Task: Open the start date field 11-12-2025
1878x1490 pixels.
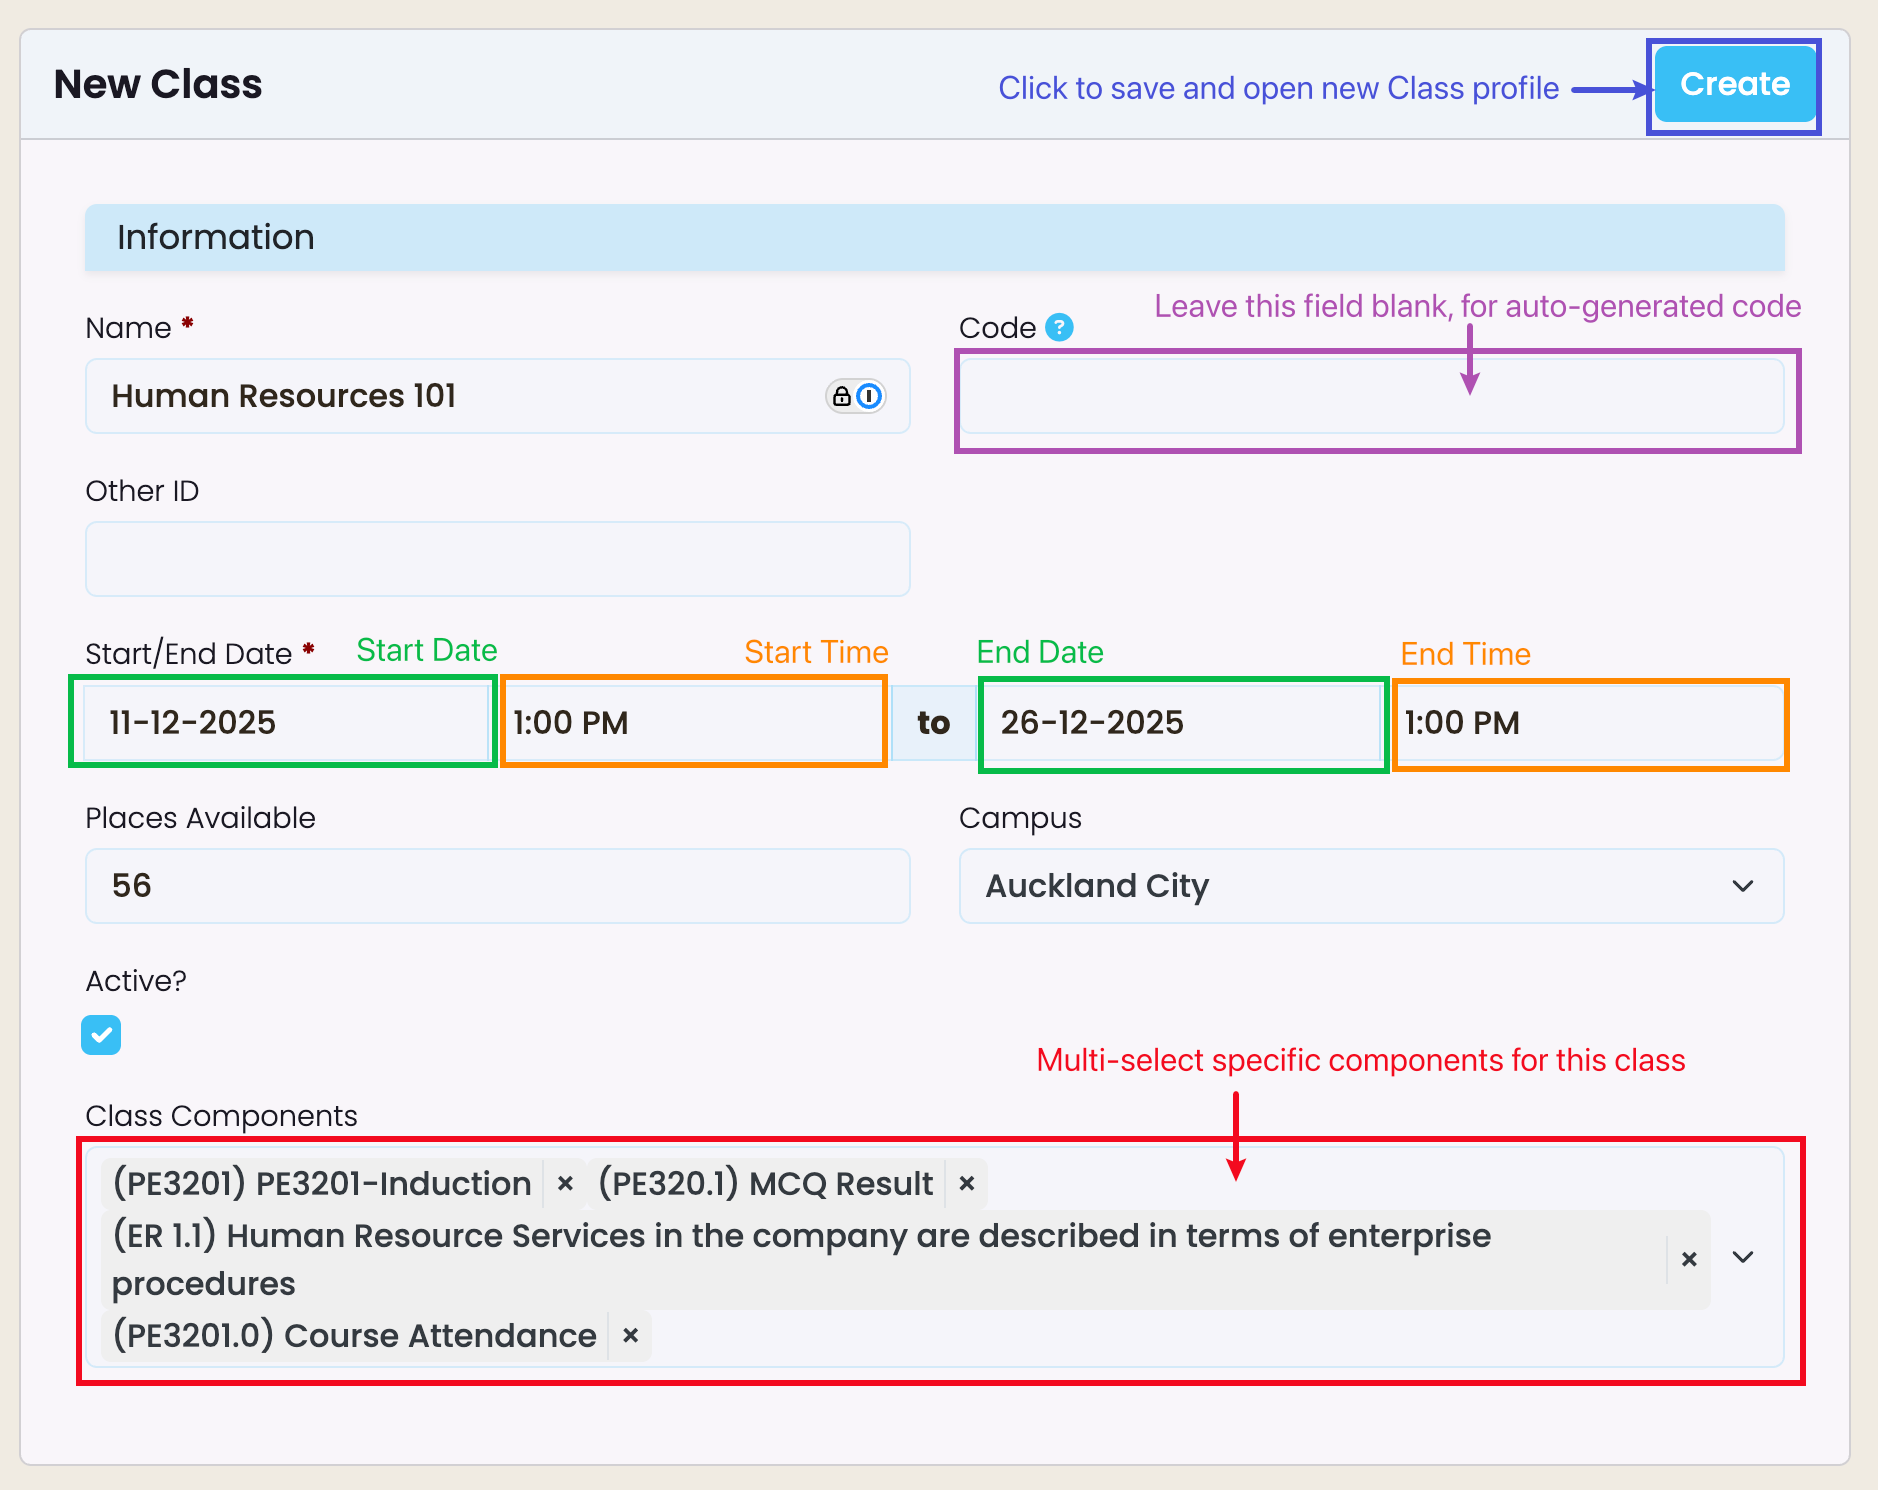Action: click(283, 722)
